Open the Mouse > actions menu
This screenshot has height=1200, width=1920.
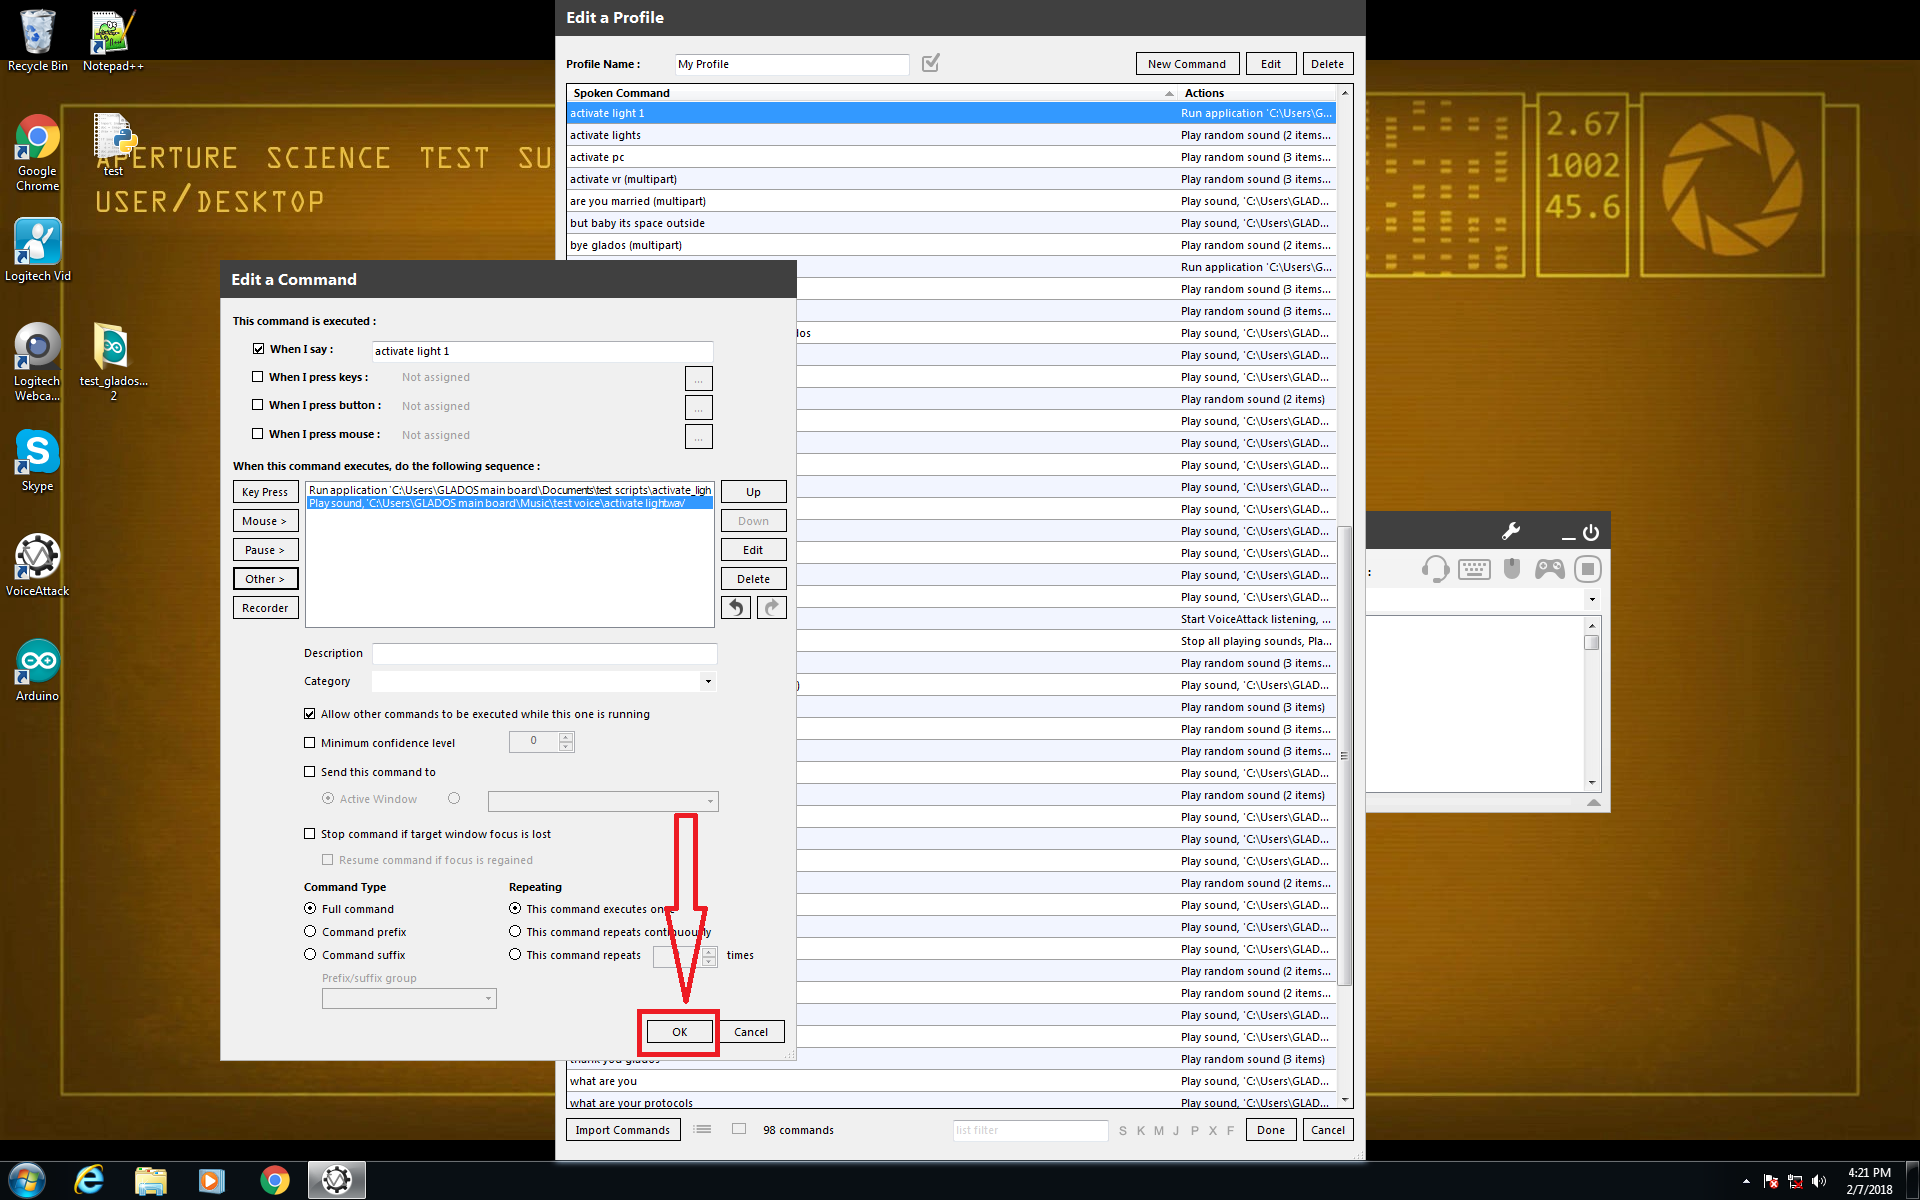[x=265, y=521]
